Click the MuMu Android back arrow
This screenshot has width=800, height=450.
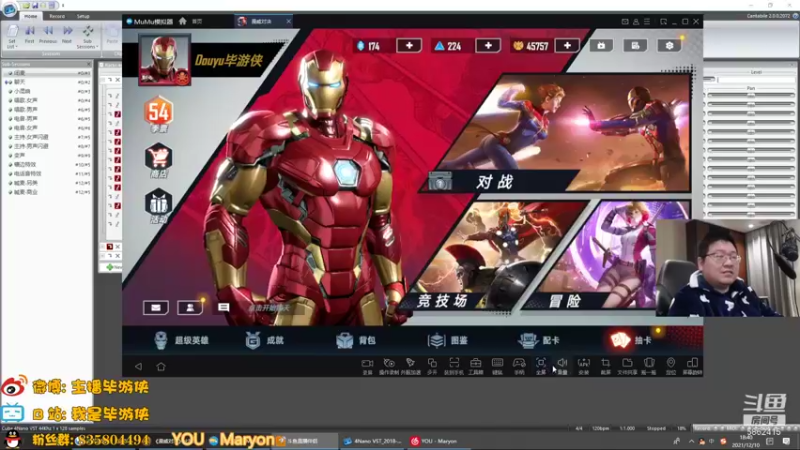click(138, 366)
